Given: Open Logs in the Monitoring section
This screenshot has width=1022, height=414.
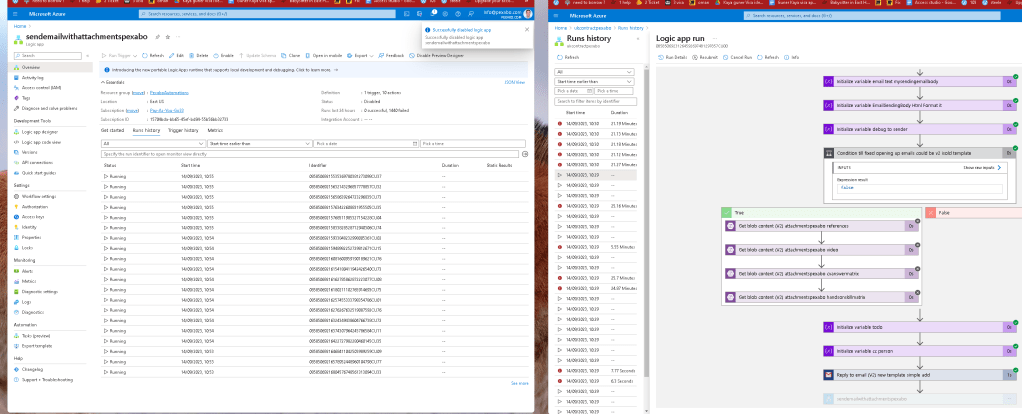Looking at the screenshot, I should click(x=26, y=302).
